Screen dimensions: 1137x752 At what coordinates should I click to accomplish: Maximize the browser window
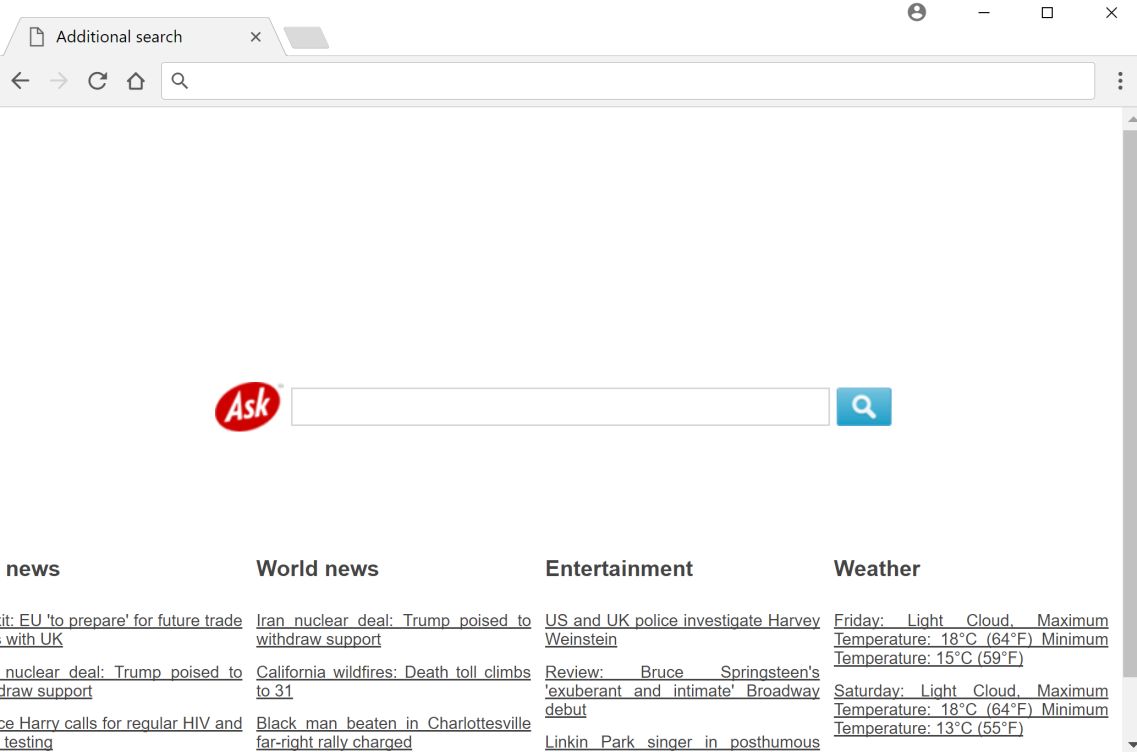pos(1047,12)
